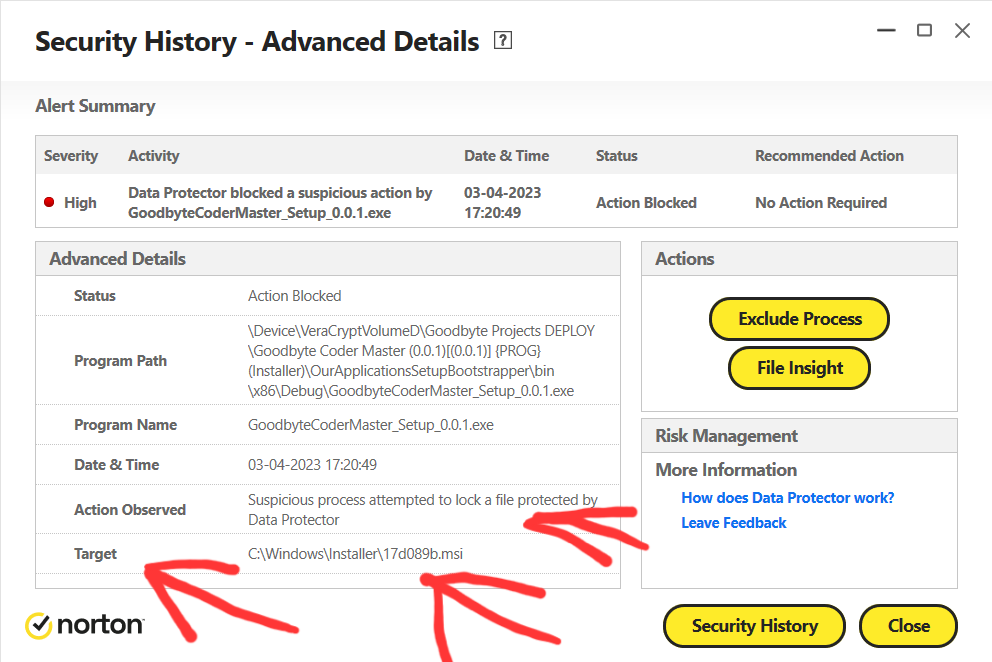Click the 'Data Protector blocked a suspicious action' activity text
This screenshot has width=992, height=662.
pos(280,203)
